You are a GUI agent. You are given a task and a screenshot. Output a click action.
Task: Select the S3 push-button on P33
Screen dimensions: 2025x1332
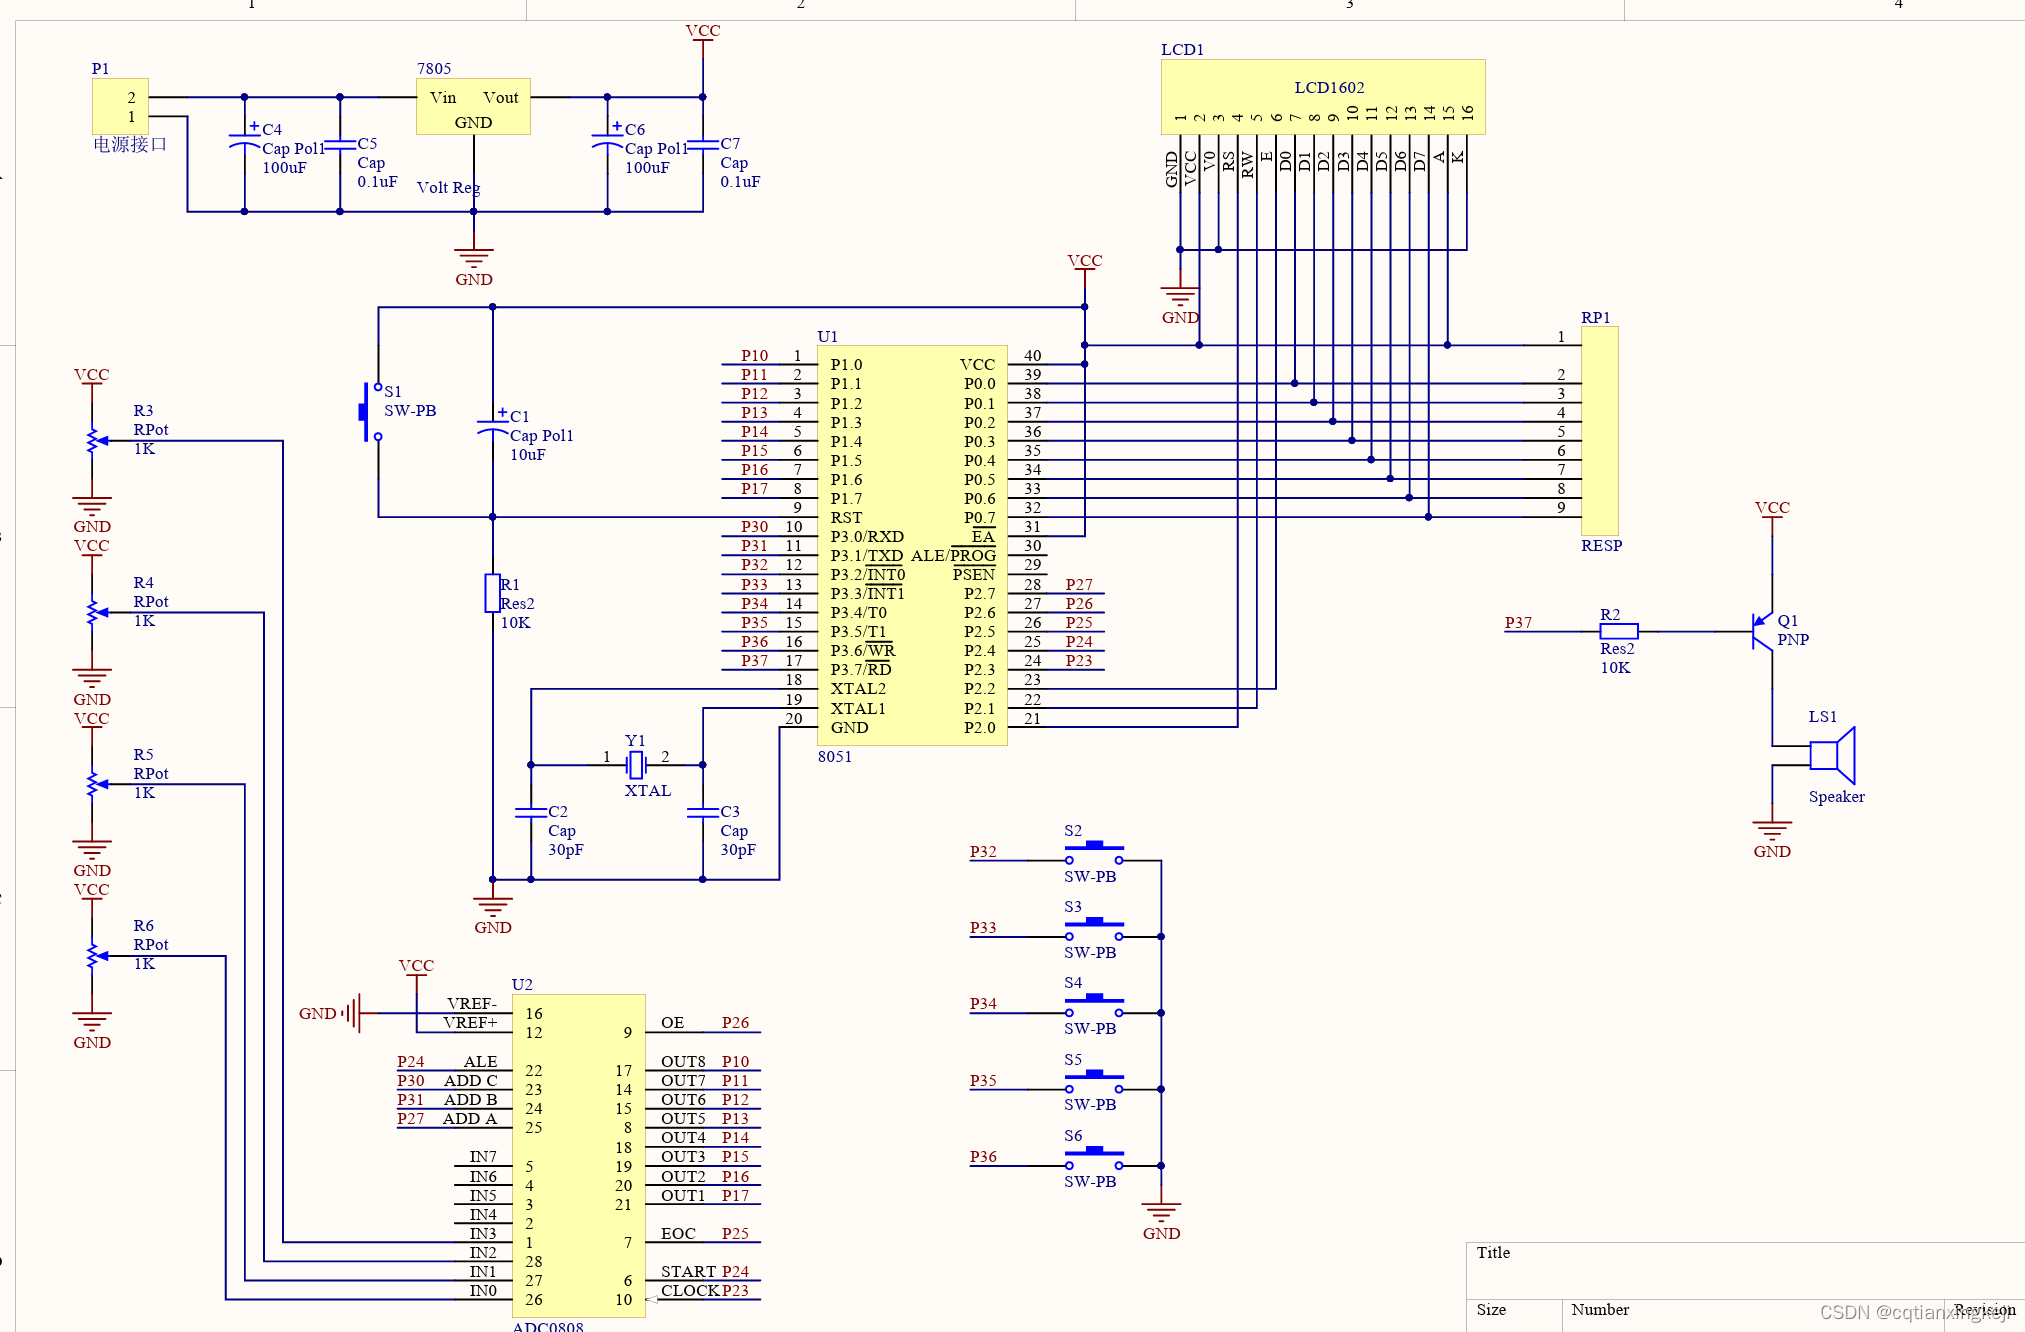pyautogui.click(x=1094, y=930)
